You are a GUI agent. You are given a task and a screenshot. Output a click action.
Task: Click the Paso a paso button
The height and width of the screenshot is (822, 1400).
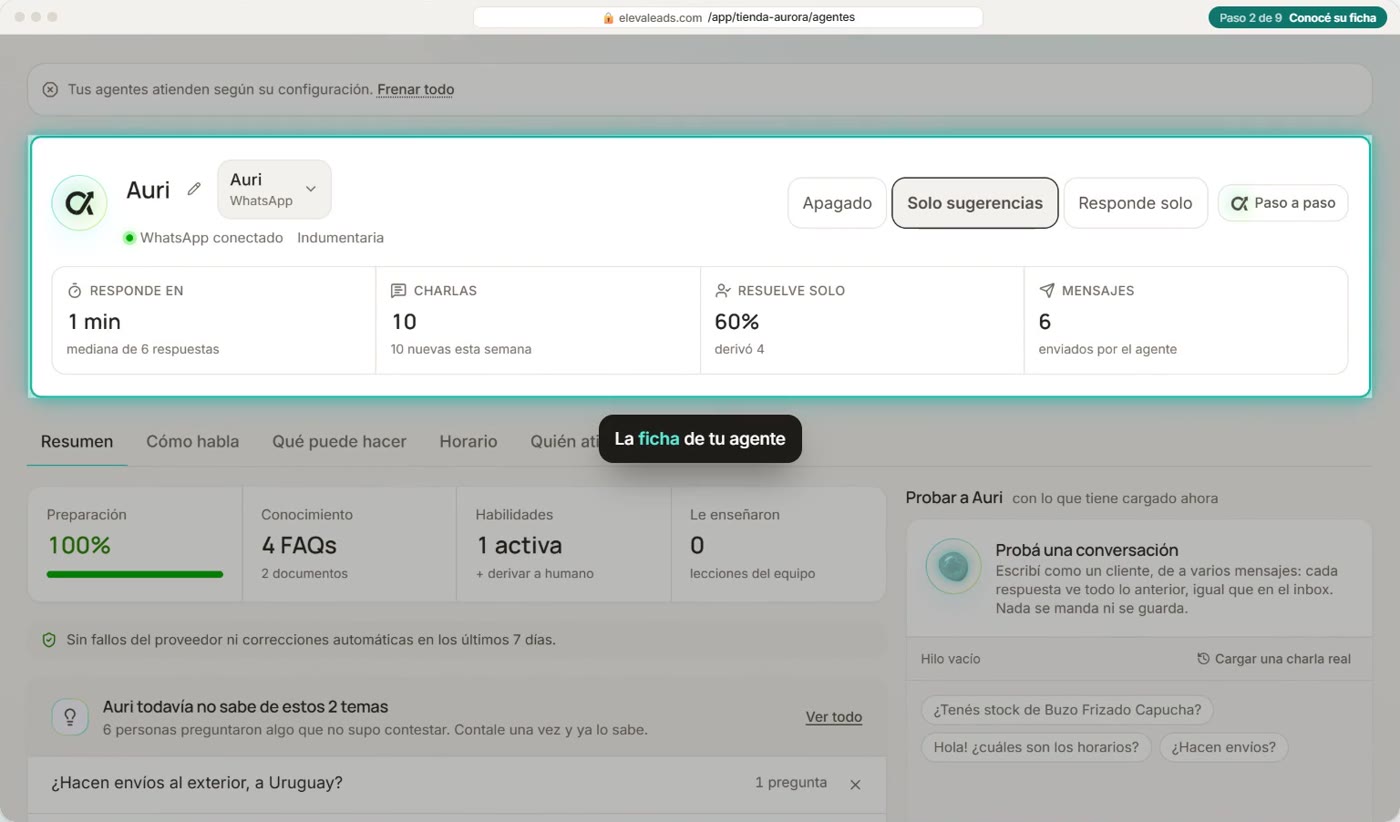pyautogui.click(x=1283, y=203)
